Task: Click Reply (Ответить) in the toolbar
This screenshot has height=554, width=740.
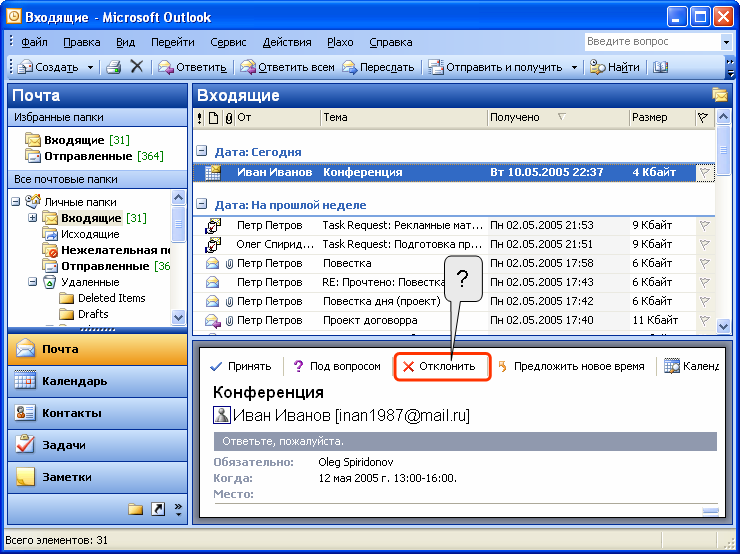Action: click(192, 67)
